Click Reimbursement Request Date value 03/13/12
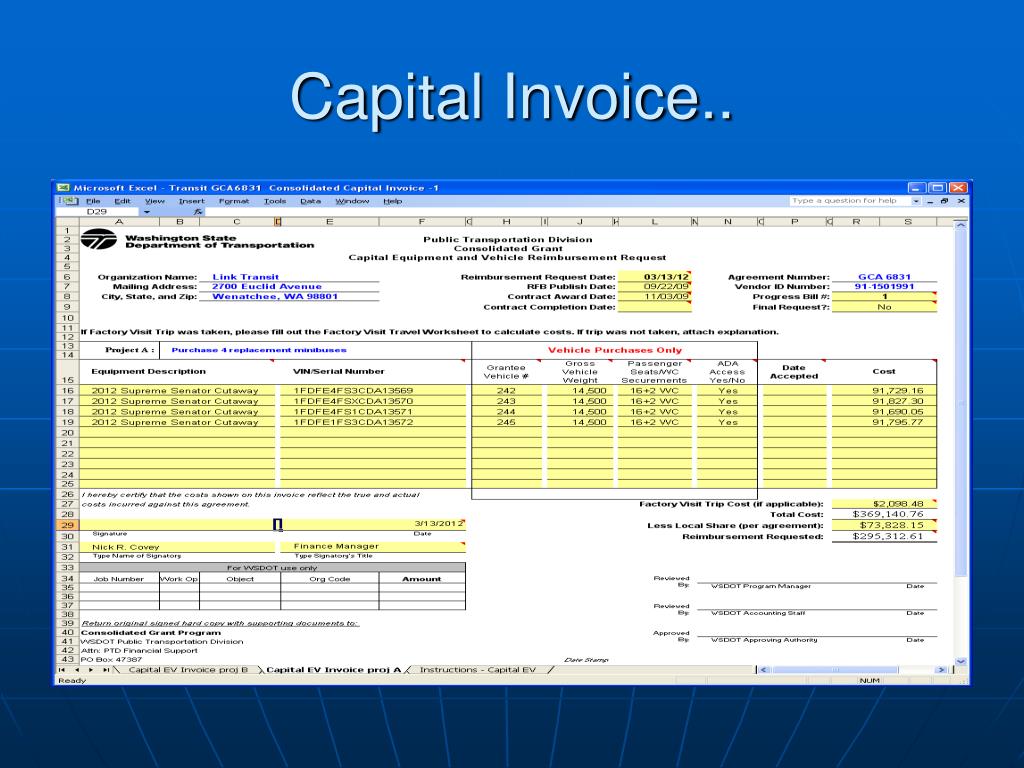 click(654, 277)
